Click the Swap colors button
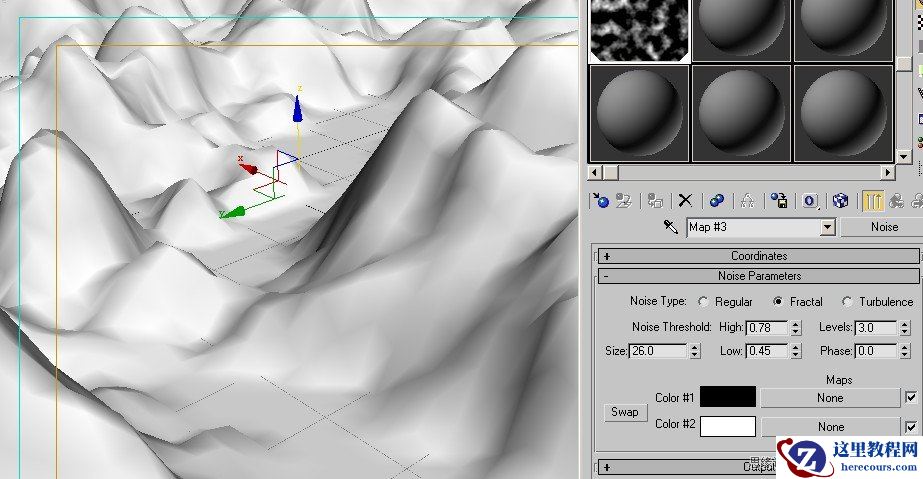This screenshot has height=479, width=923. point(625,412)
